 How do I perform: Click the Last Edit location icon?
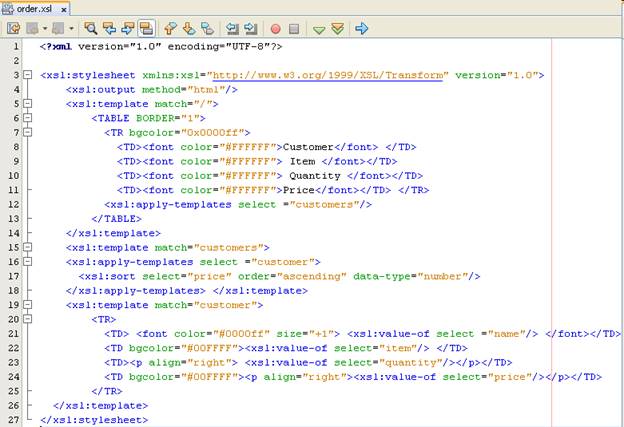tap(14, 28)
